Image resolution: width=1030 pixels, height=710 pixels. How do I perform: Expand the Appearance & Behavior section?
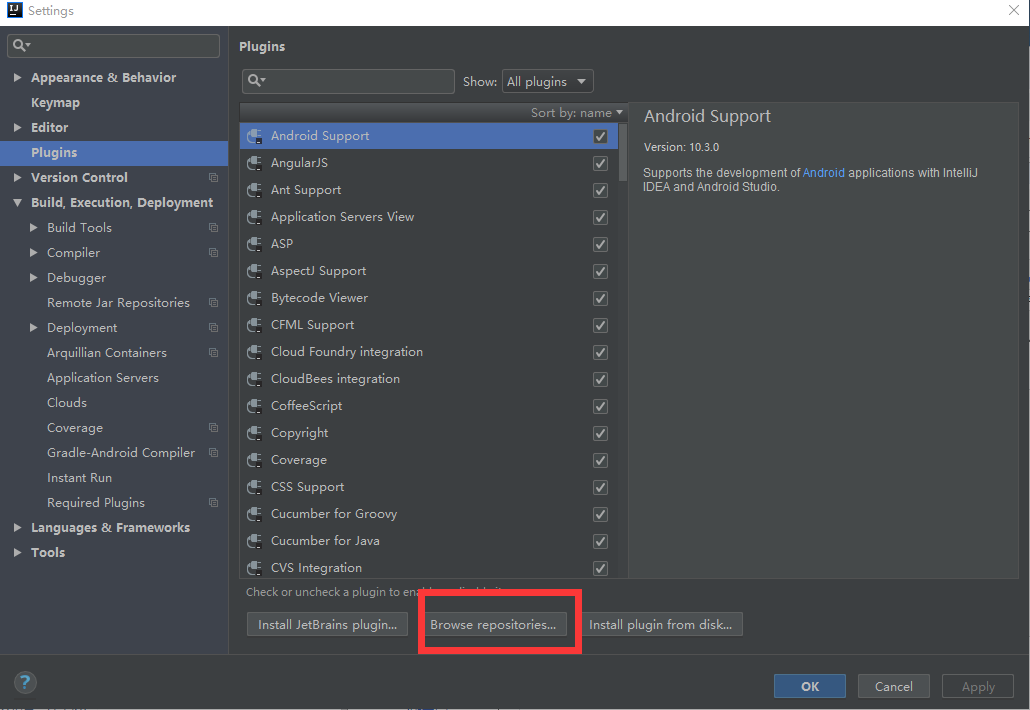(18, 78)
